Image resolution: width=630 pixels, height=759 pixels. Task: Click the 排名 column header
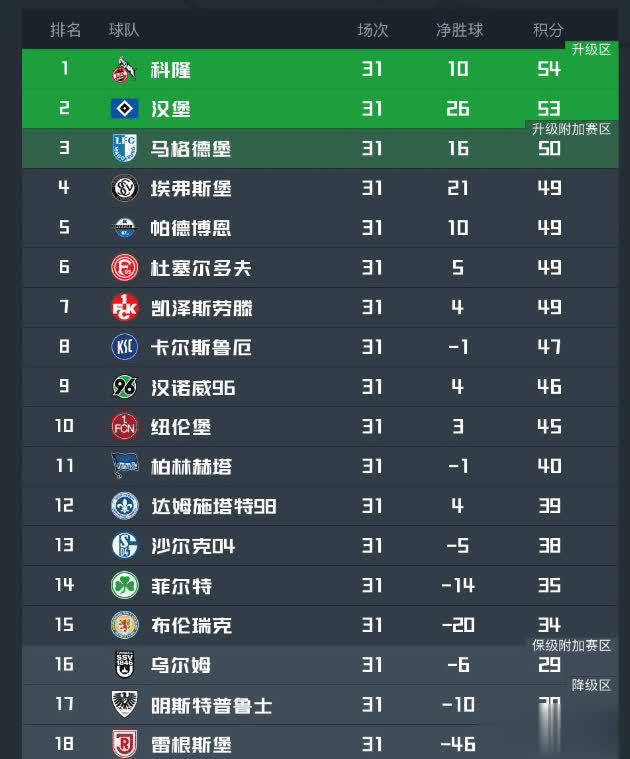click(66, 30)
